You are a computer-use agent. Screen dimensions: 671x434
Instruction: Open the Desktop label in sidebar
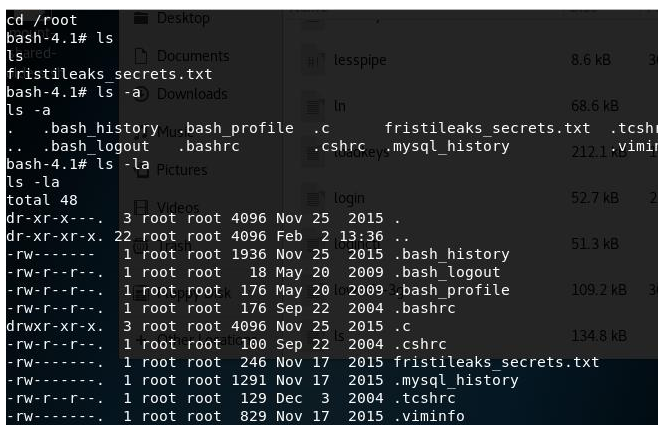(184, 18)
